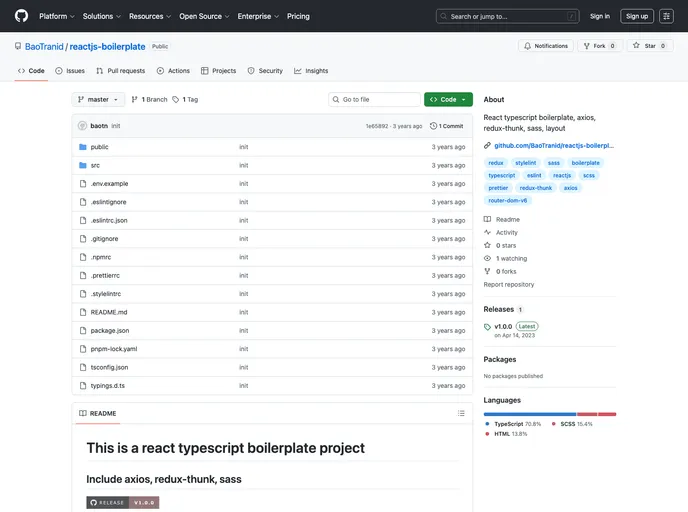Open the command palette icon in header
Viewport: 688px width, 512px height.
pyautogui.click(x=666, y=16)
